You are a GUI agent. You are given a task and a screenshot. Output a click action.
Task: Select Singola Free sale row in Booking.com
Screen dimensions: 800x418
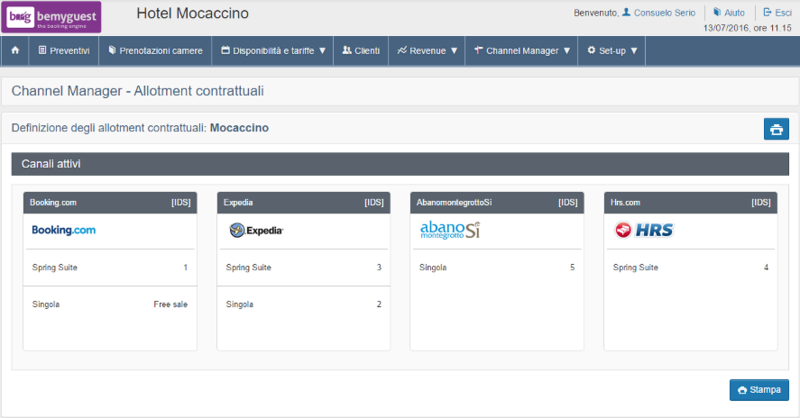[108, 304]
